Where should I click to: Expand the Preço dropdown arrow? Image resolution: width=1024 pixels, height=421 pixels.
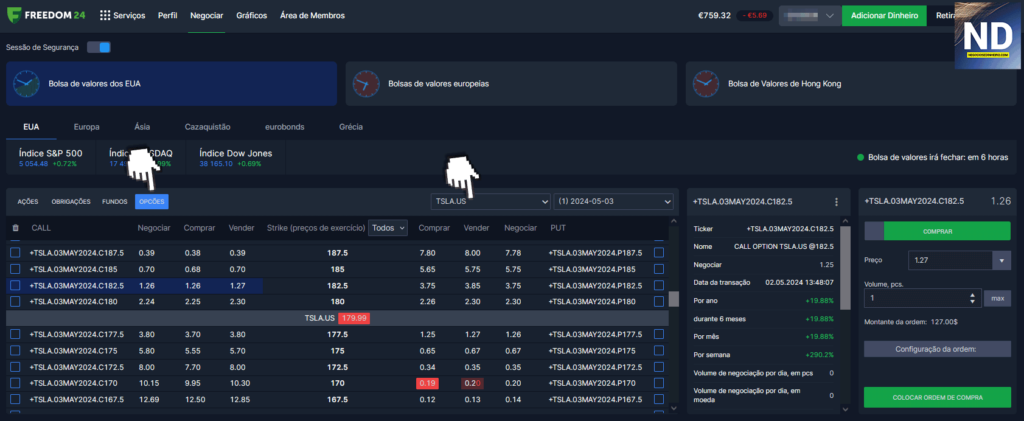pos(1001,260)
